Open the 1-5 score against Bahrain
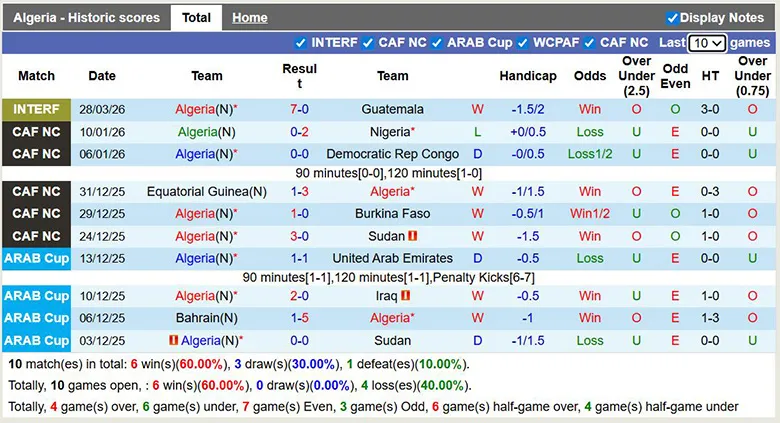Image resolution: width=780 pixels, height=423 pixels. [299, 318]
